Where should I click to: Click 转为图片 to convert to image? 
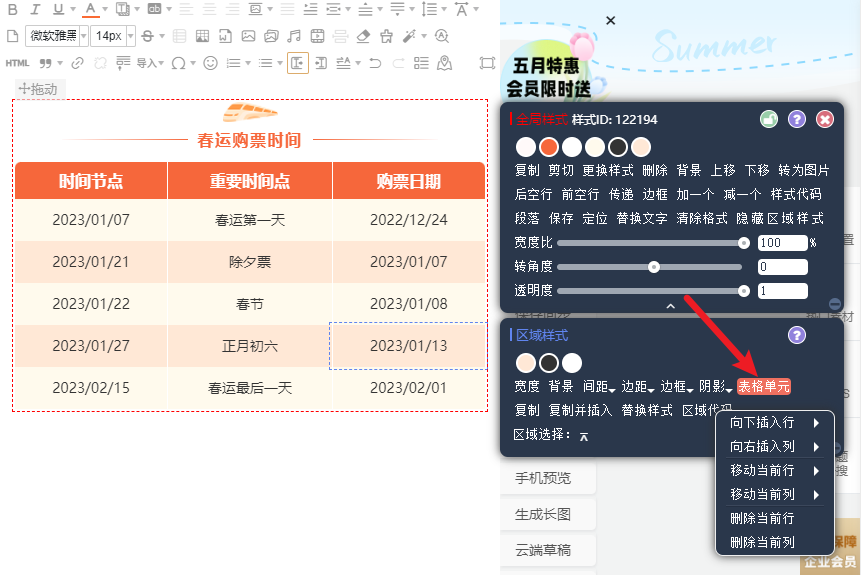803,171
